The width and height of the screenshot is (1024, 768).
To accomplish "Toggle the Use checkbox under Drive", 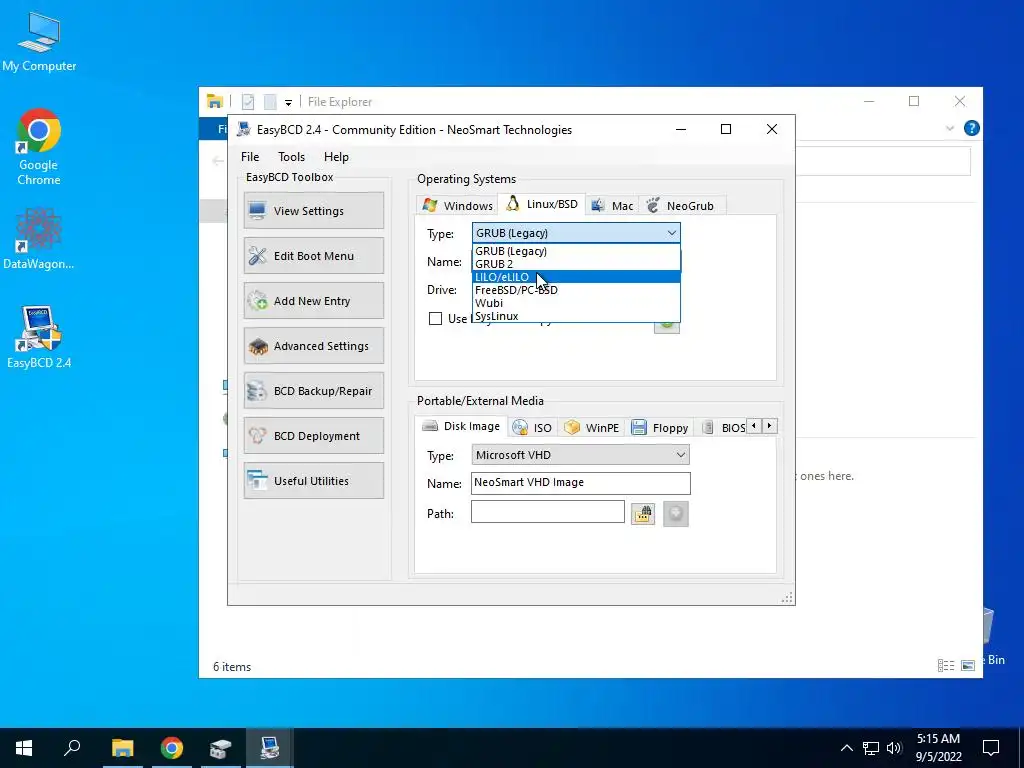I will coord(436,319).
